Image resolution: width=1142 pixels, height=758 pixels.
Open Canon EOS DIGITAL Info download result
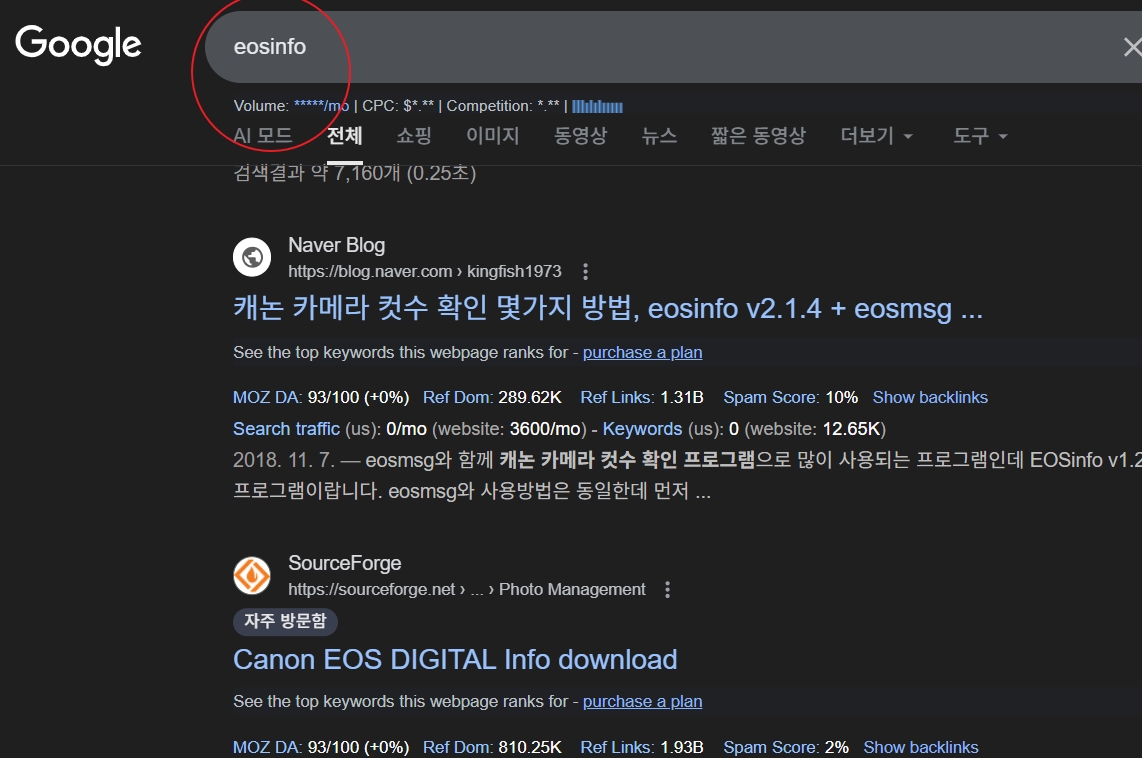(x=455, y=660)
